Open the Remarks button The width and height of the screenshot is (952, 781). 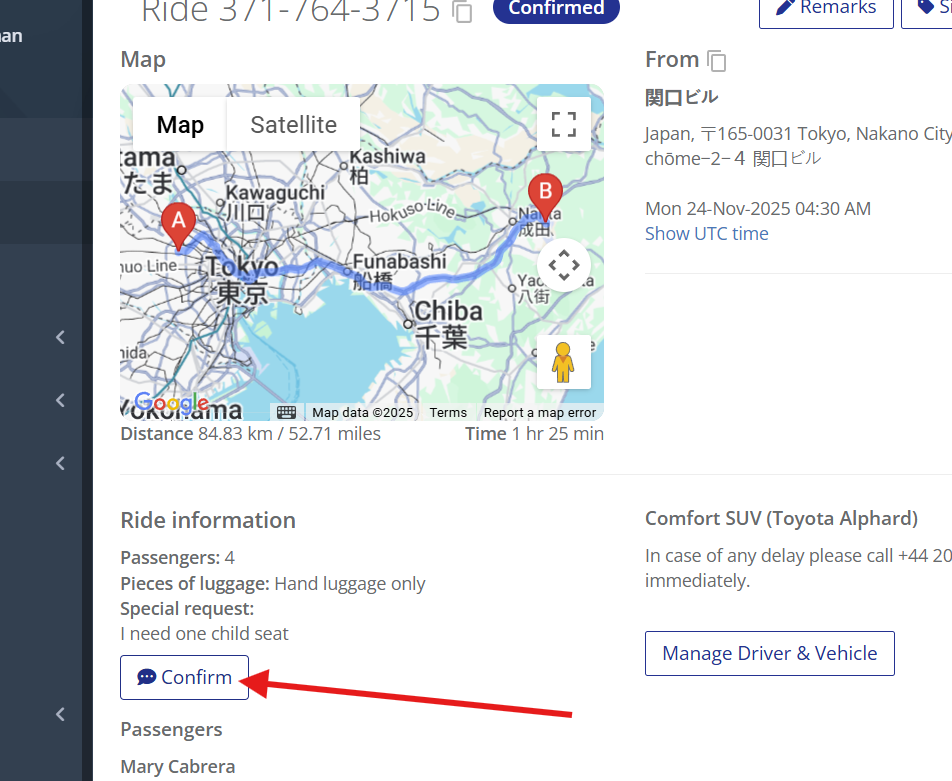(x=826, y=9)
